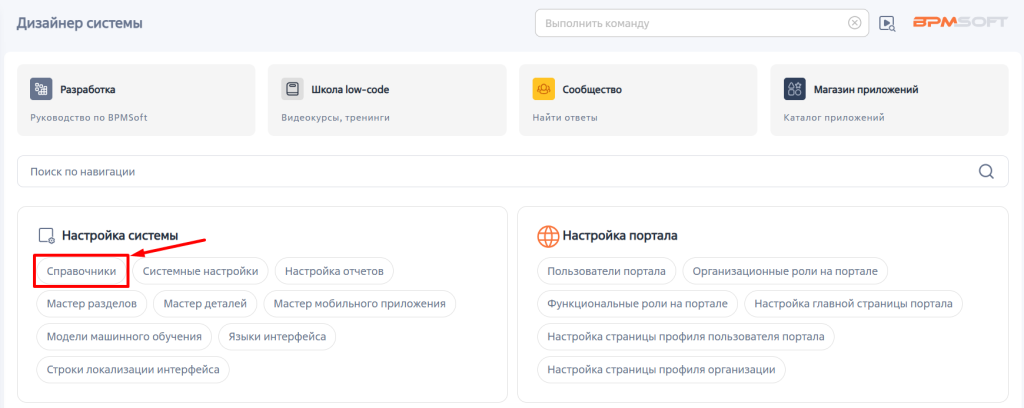Open Настройка страницы профиля организации
The image size is (1024, 408).
(x=662, y=369)
